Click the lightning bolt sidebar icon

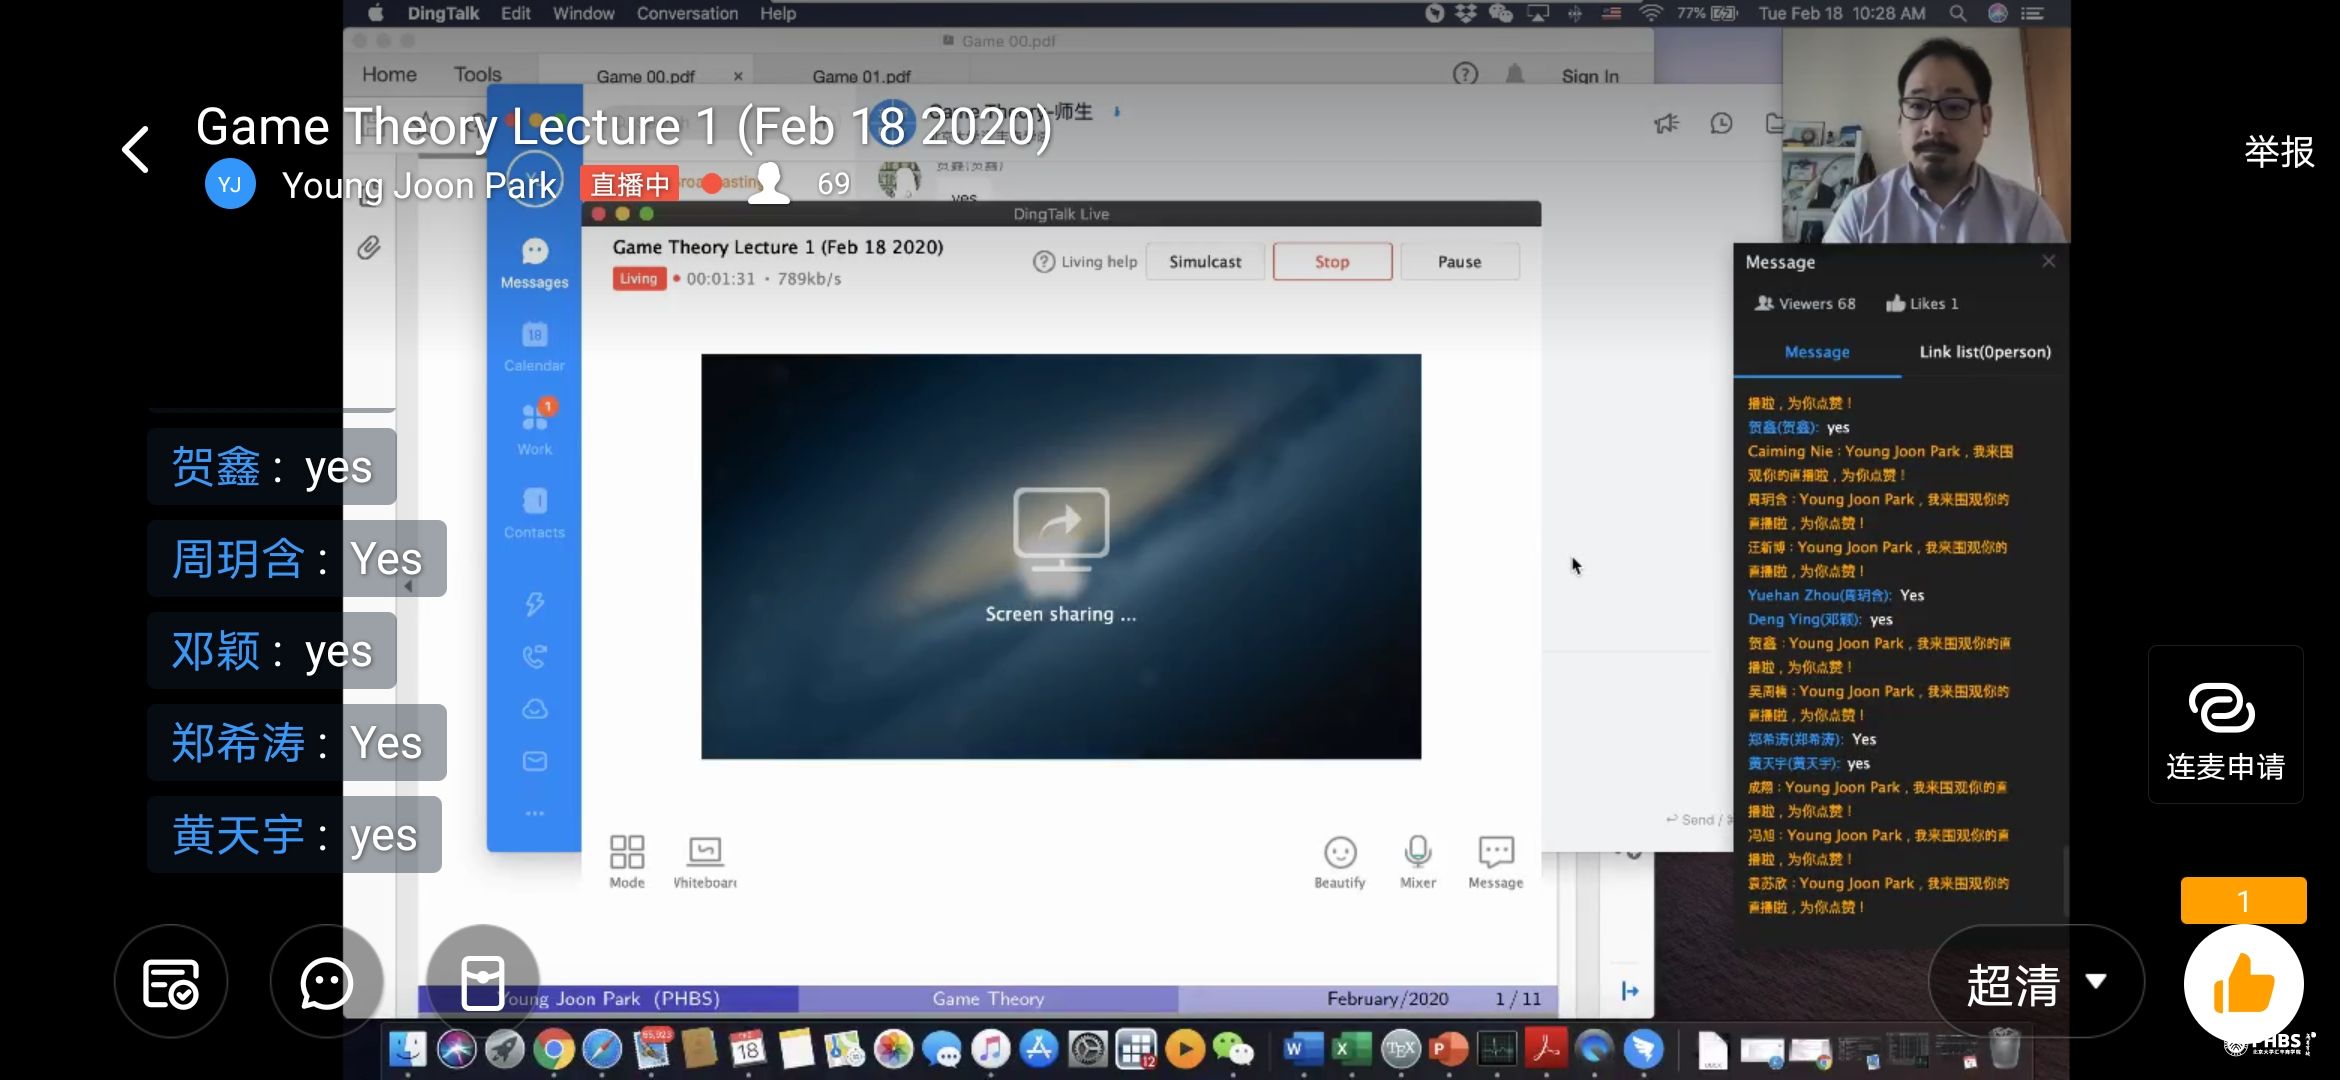point(535,603)
